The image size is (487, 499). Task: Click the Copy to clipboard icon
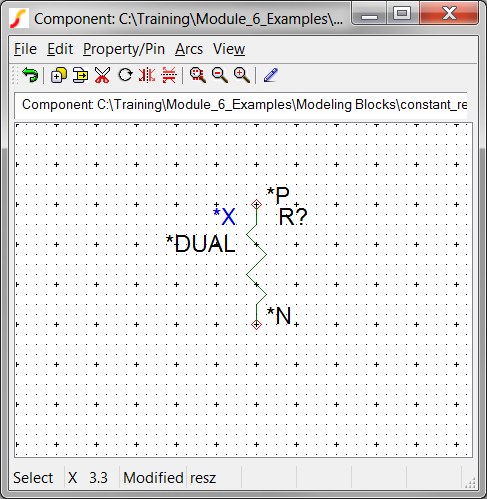pyautogui.click(x=81, y=75)
